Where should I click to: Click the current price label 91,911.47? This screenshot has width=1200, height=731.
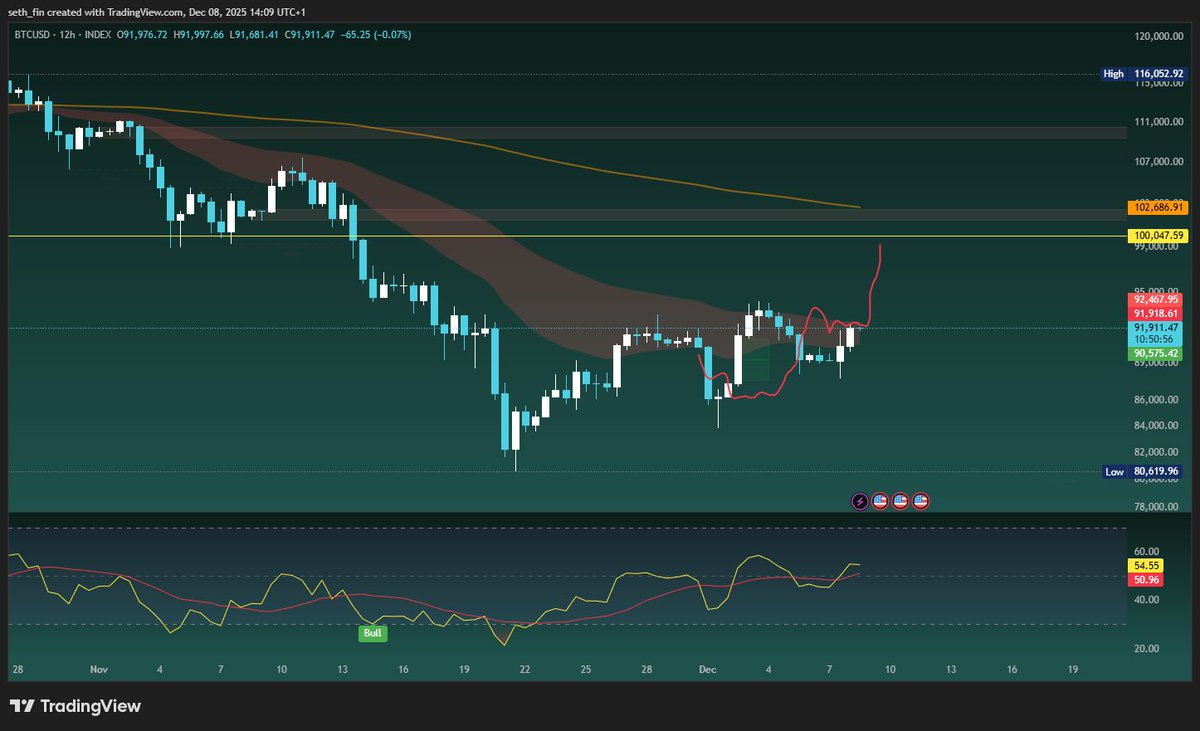click(1156, 327)
